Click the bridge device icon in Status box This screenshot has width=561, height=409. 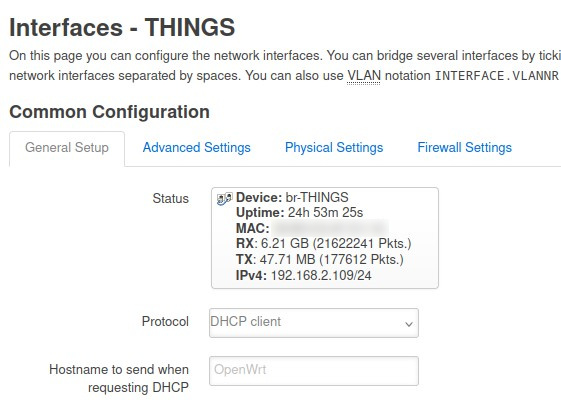point(224,199)
